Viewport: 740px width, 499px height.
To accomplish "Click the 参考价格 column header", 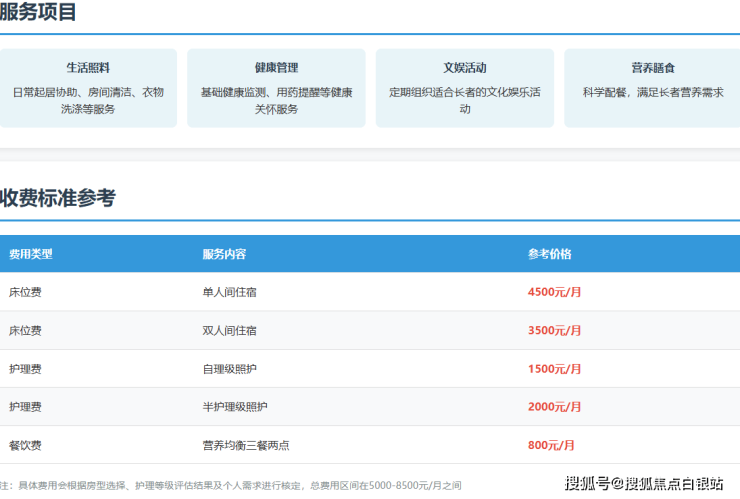I will [x=550, y=254].
